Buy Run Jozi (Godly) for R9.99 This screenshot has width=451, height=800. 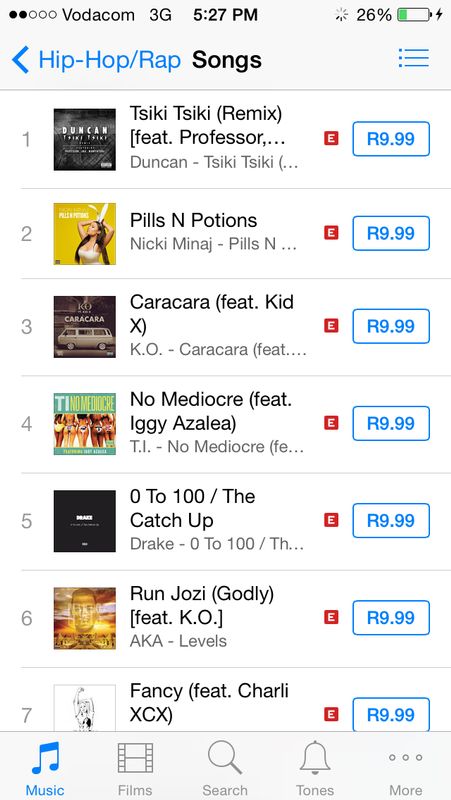tap(391, 618)
